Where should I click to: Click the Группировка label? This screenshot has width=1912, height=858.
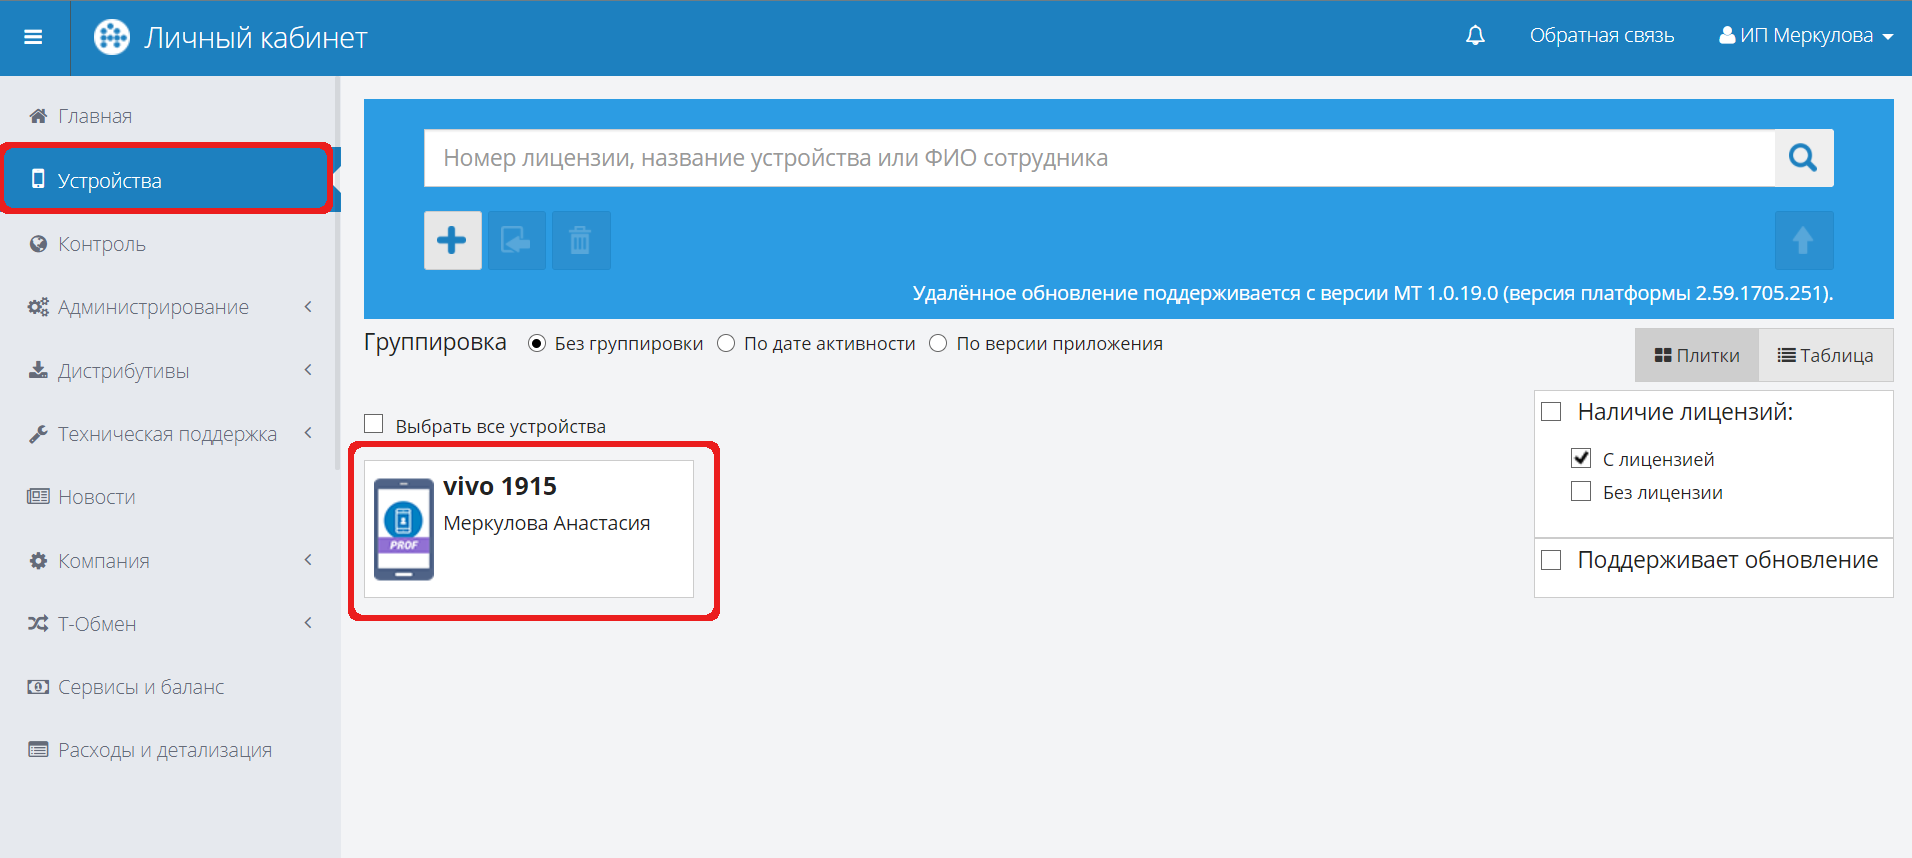(435, 343)
